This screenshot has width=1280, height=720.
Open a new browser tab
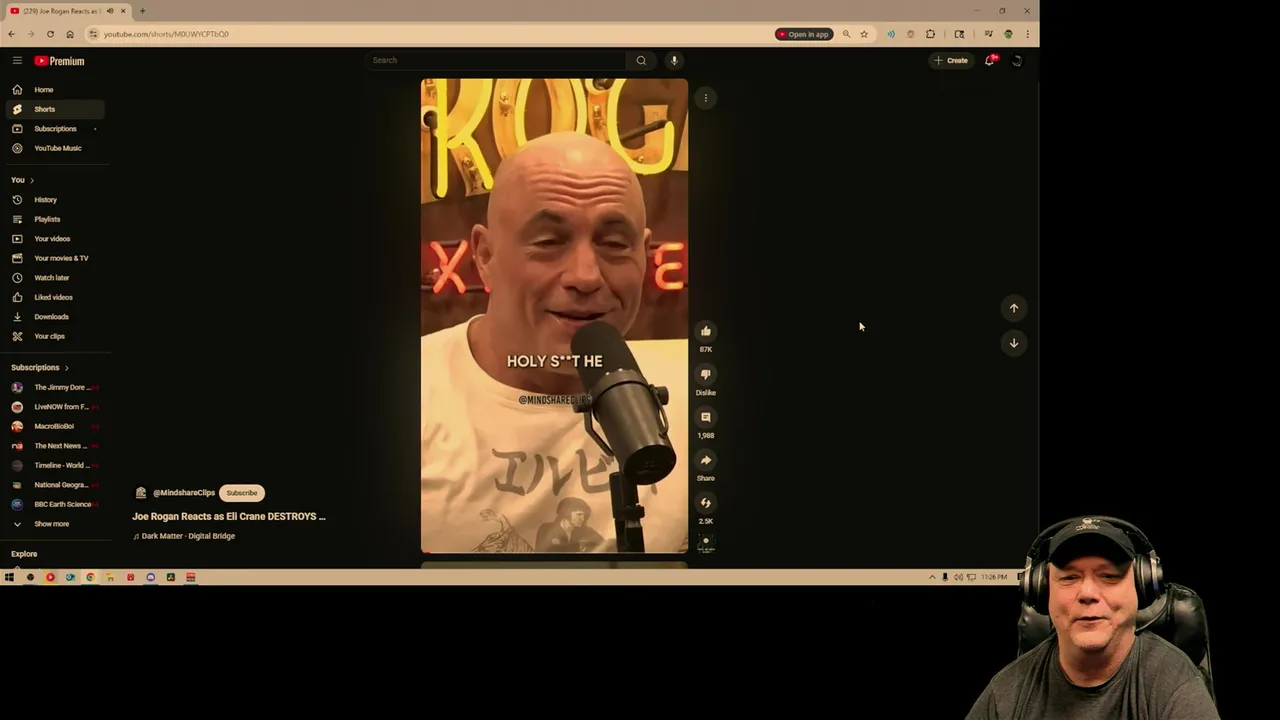tap(142, 11)
